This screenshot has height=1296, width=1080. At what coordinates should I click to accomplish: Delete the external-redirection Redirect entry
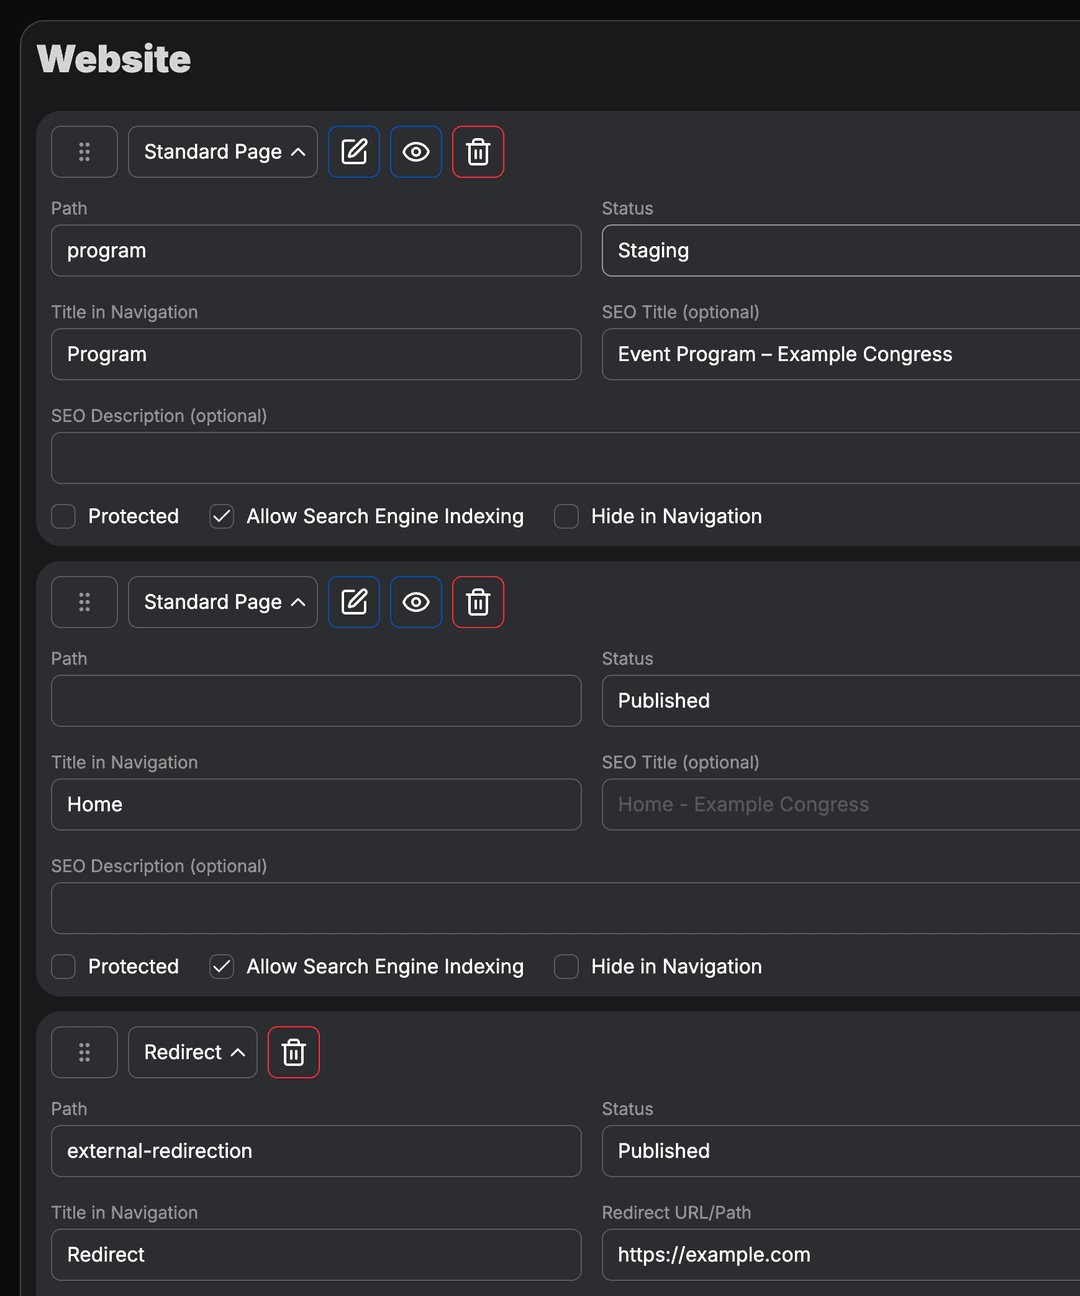click(x=294, y=1052)
